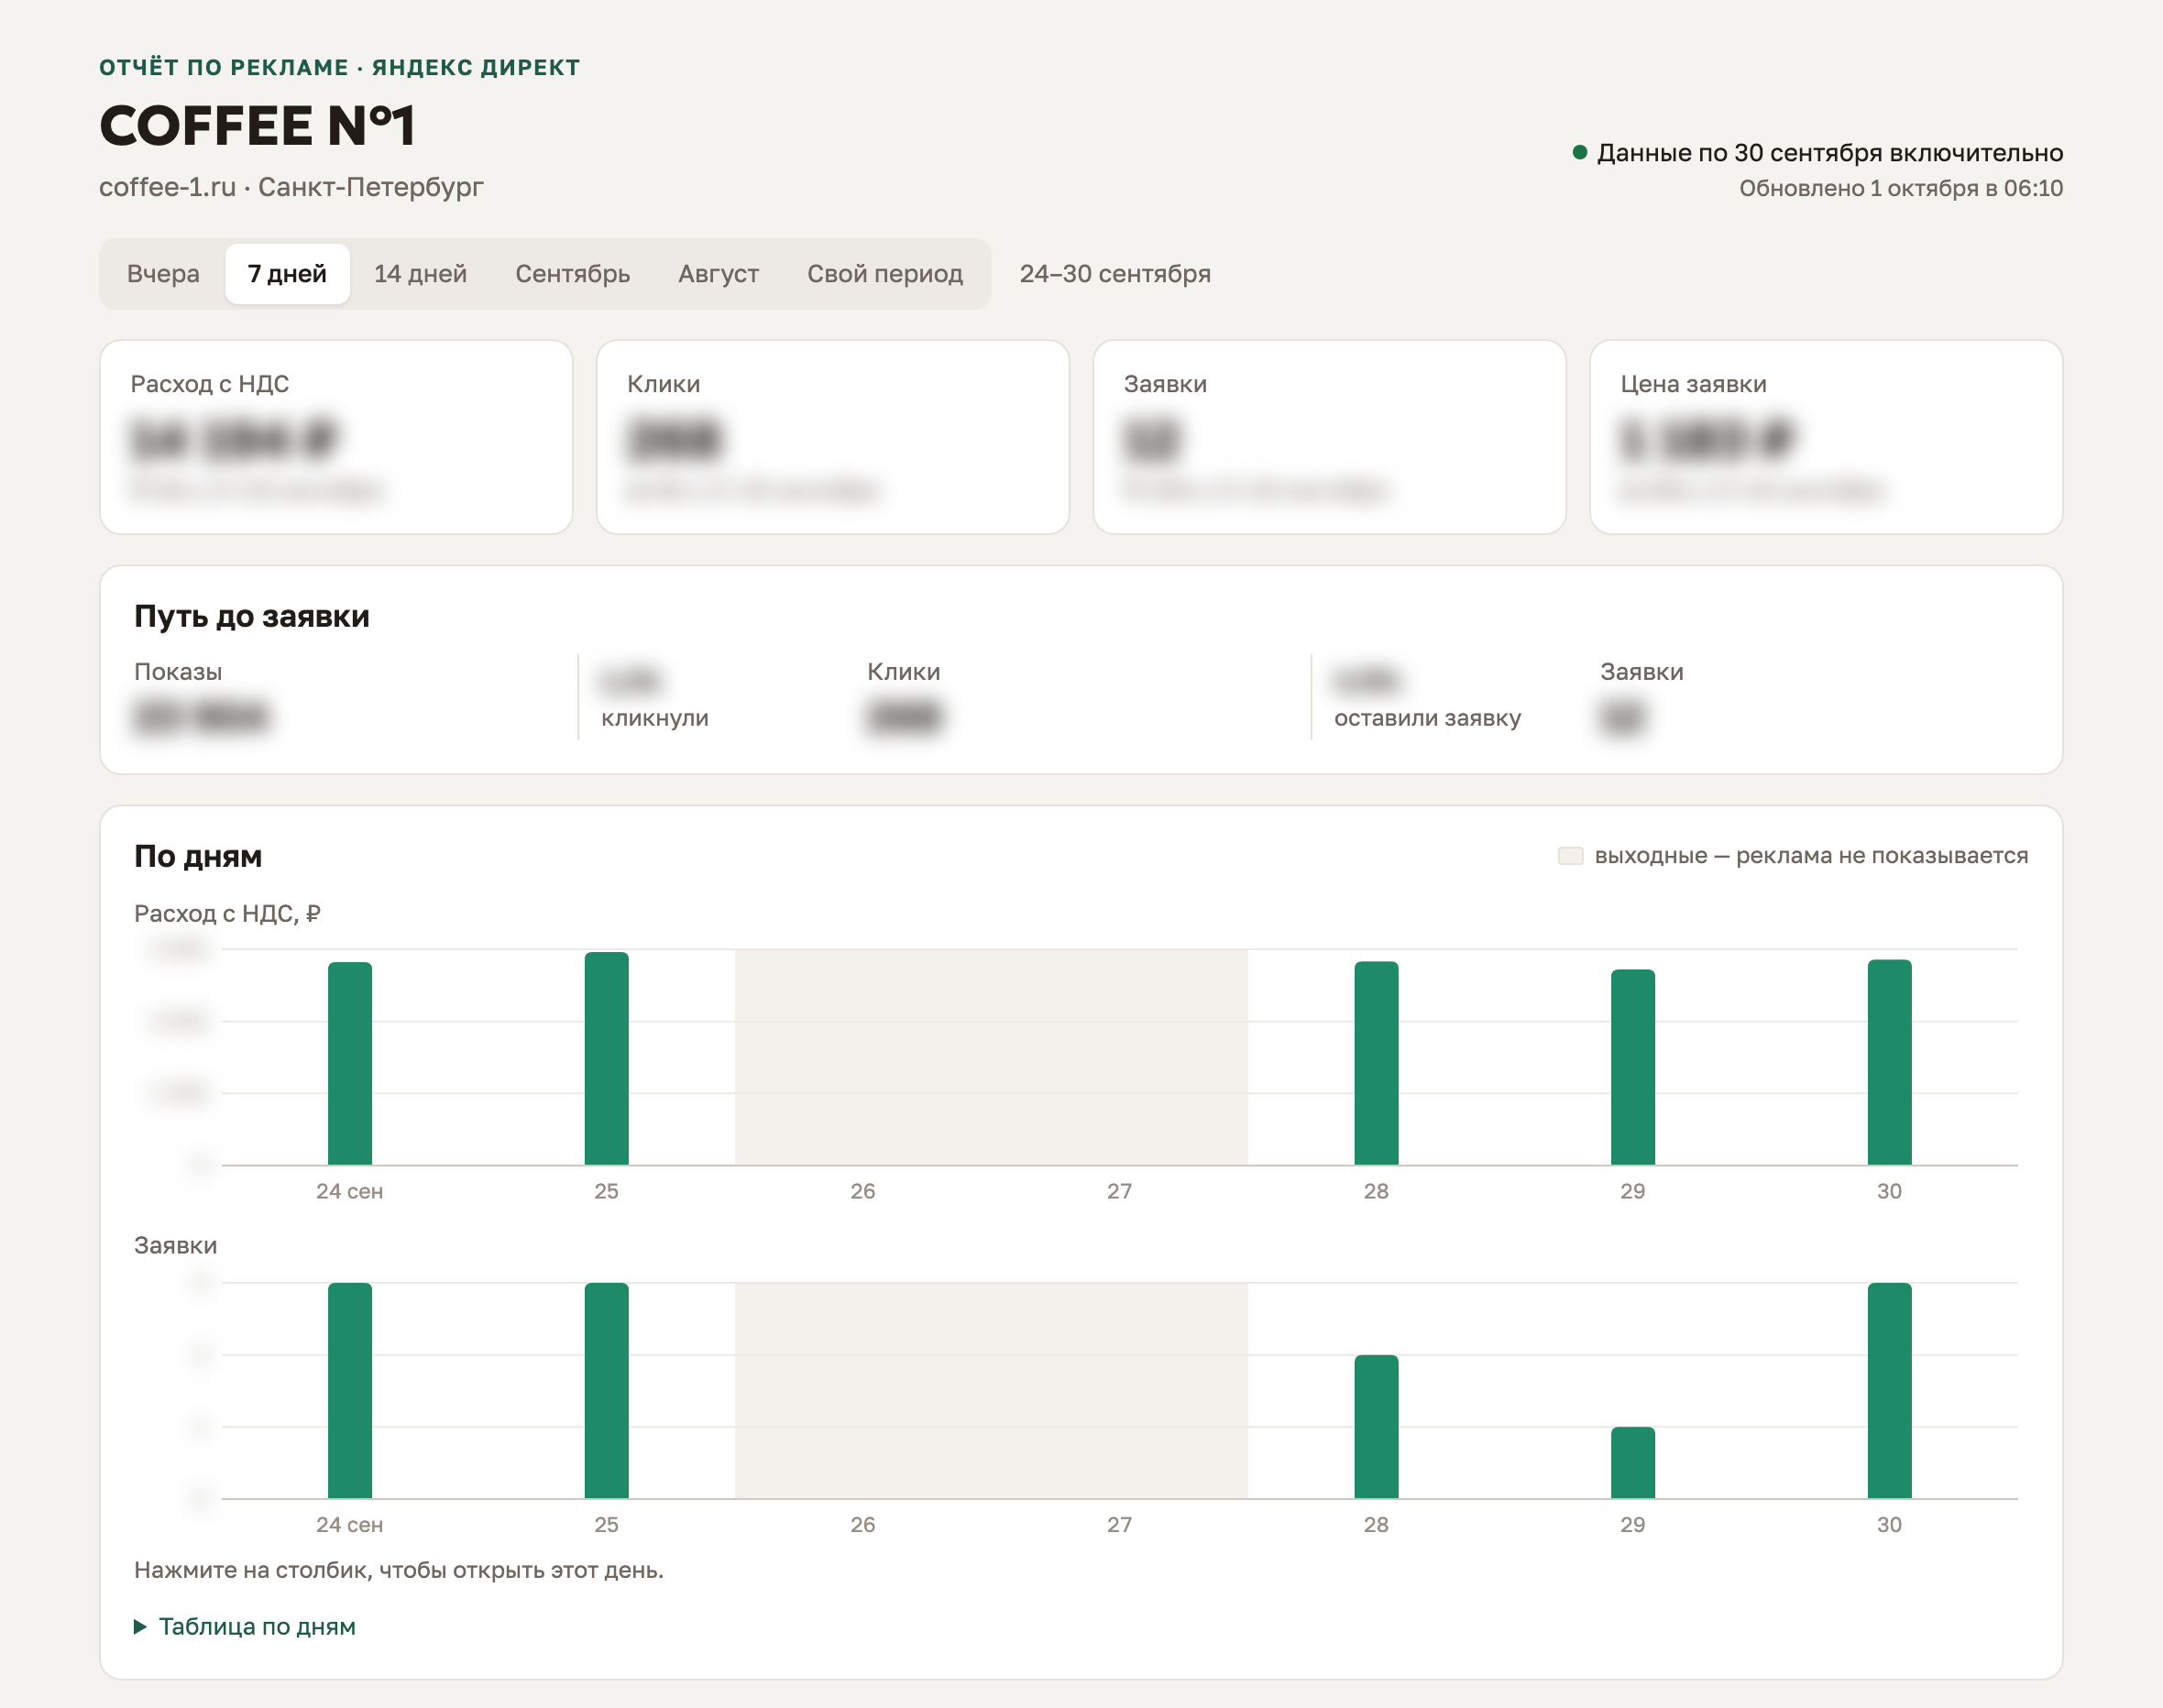
Task: Click the По дням section heading
Action: [x=198, y=856]
